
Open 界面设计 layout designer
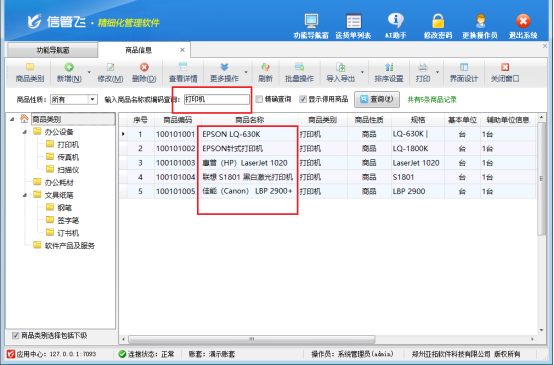coord(464,73)
